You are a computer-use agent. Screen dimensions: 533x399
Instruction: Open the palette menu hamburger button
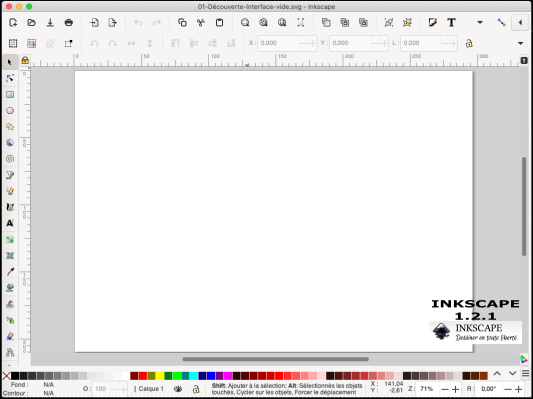(x=526, y=374)
